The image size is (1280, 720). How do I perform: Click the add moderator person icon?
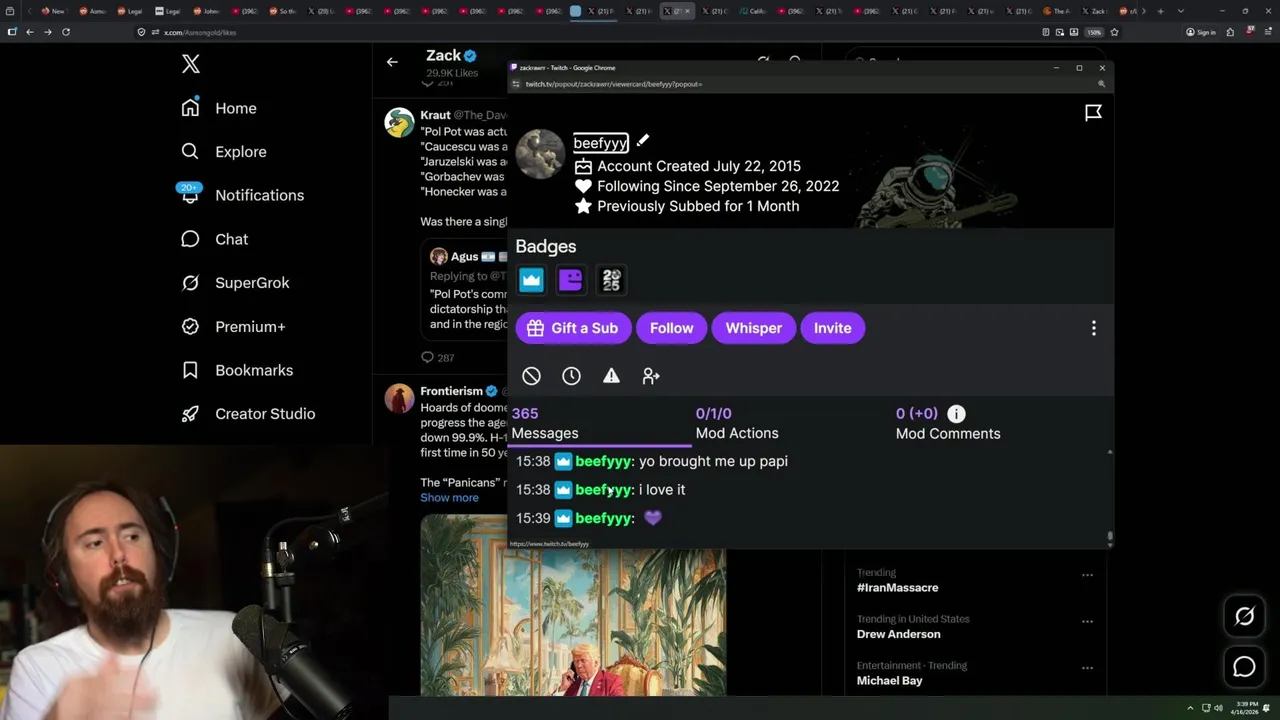[x=651, y=376]
